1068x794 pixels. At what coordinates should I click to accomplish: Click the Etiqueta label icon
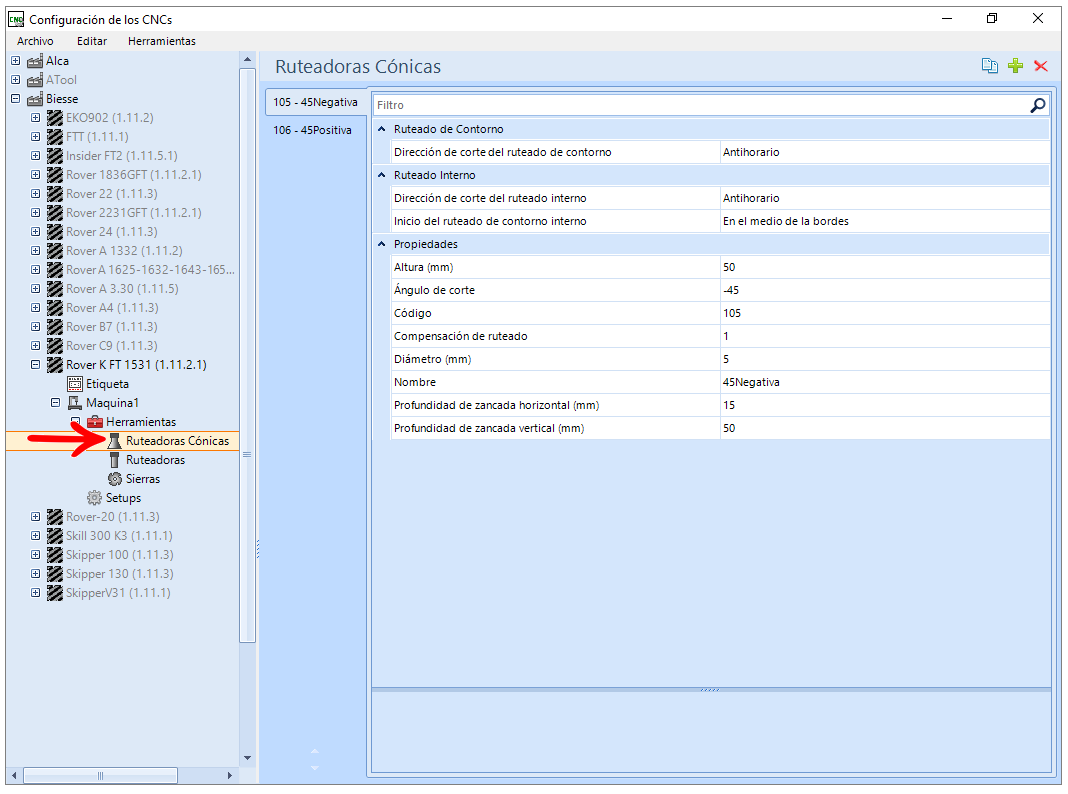[x=75, y=384]
